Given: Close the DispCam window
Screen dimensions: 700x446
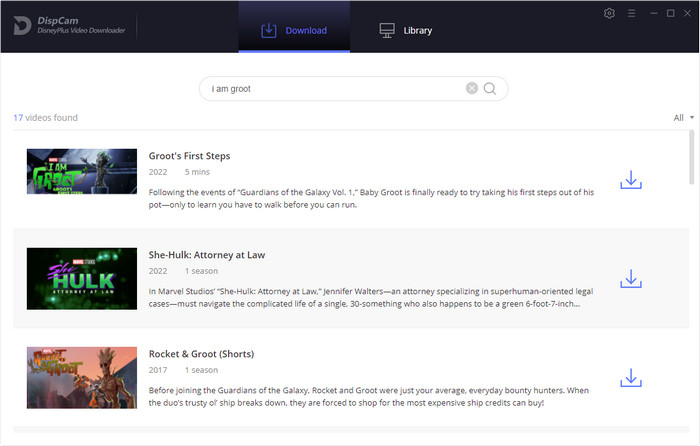Looking at the screenshot, I should click(x=688, y=13).
